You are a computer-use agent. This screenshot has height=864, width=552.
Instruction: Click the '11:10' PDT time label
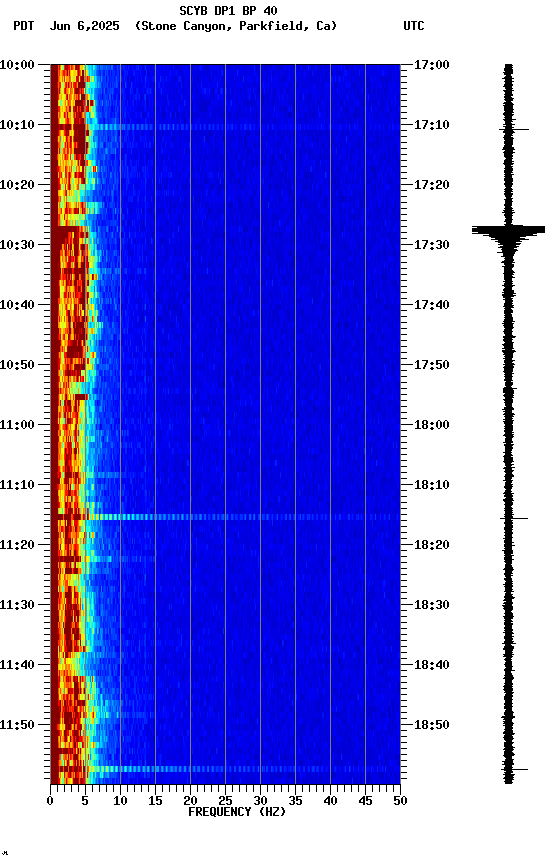pyautogui.click(x=17, y=485)
